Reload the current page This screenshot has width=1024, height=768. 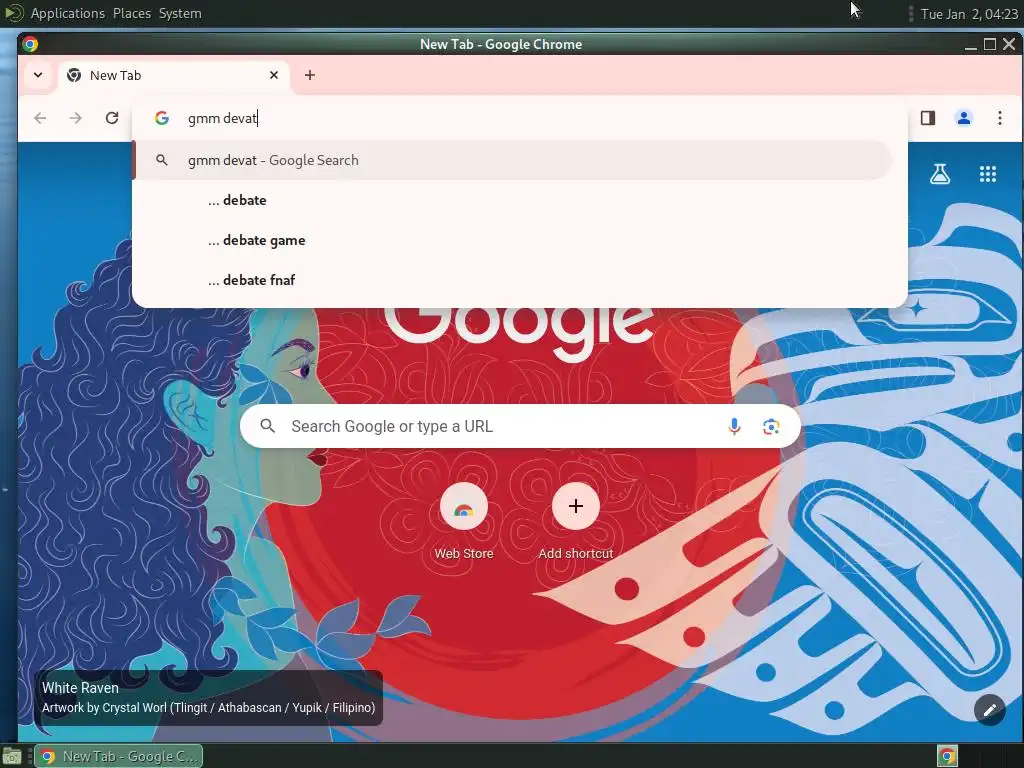tap(112, 118)
